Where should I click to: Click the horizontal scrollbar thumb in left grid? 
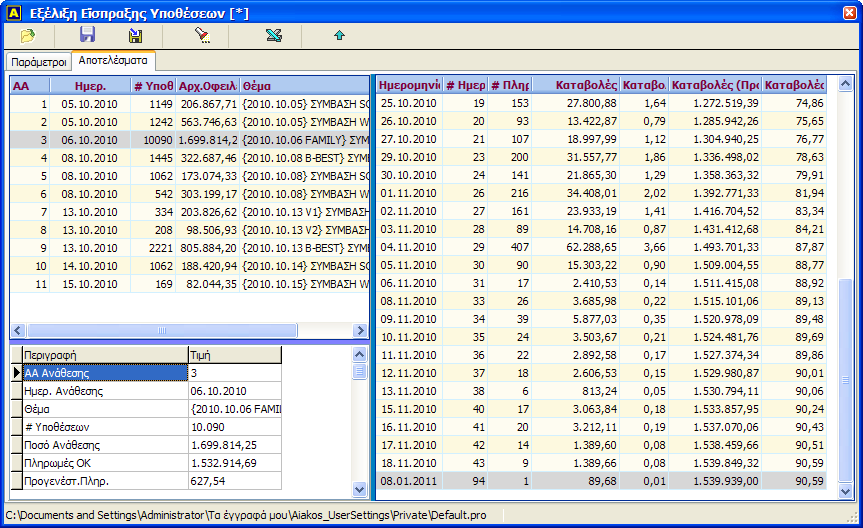(x=162, y=330)
